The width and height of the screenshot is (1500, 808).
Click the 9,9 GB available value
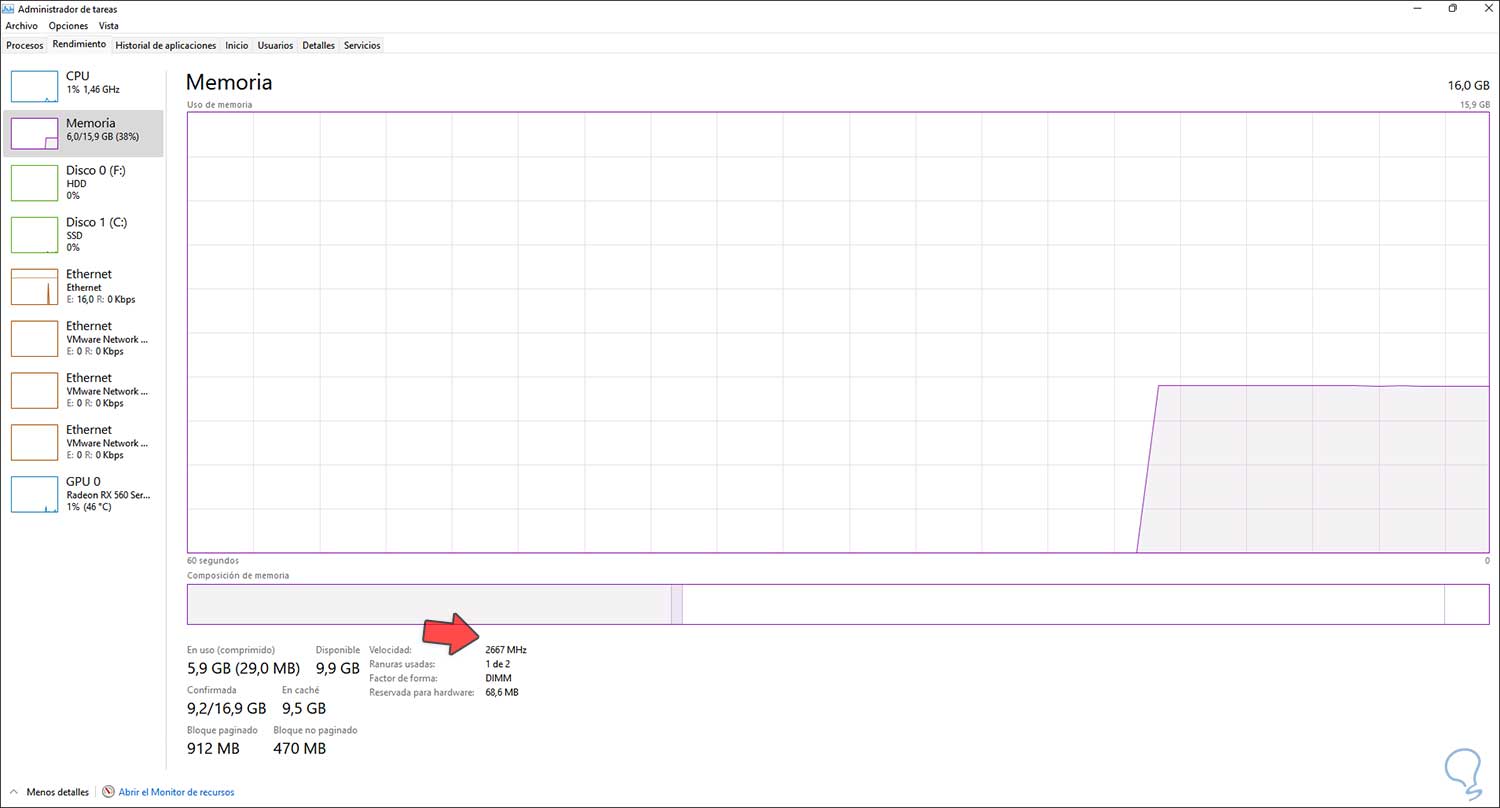point(338,668)
